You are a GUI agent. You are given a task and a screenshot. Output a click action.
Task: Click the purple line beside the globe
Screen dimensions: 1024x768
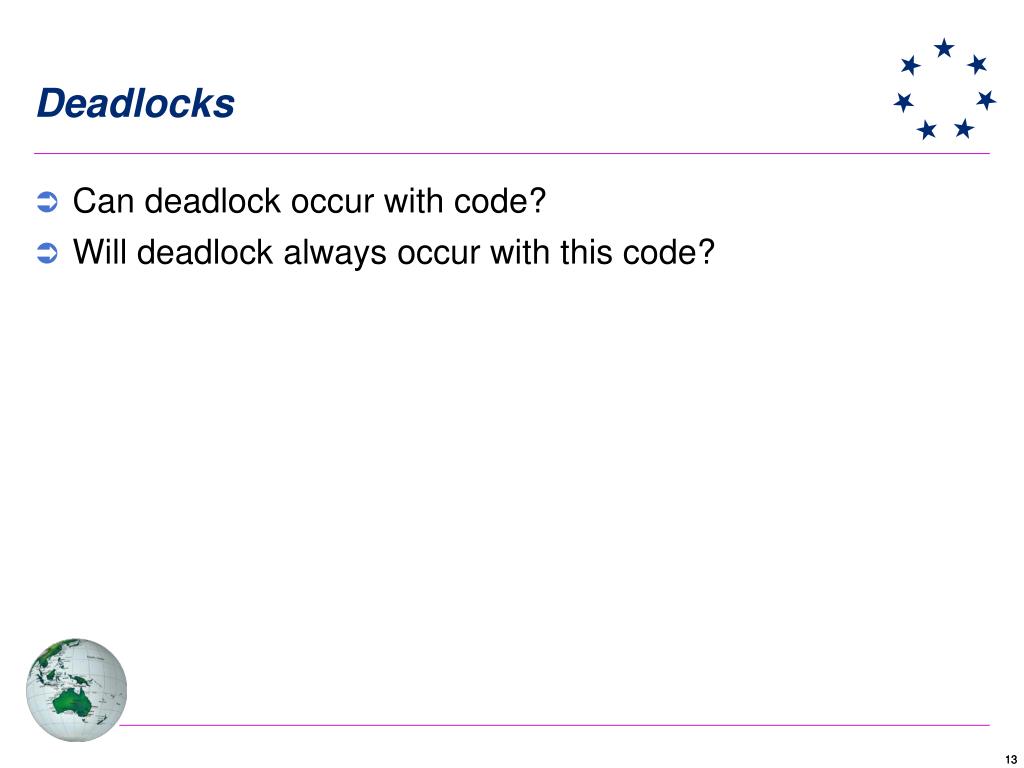click(x=555, y=725)
